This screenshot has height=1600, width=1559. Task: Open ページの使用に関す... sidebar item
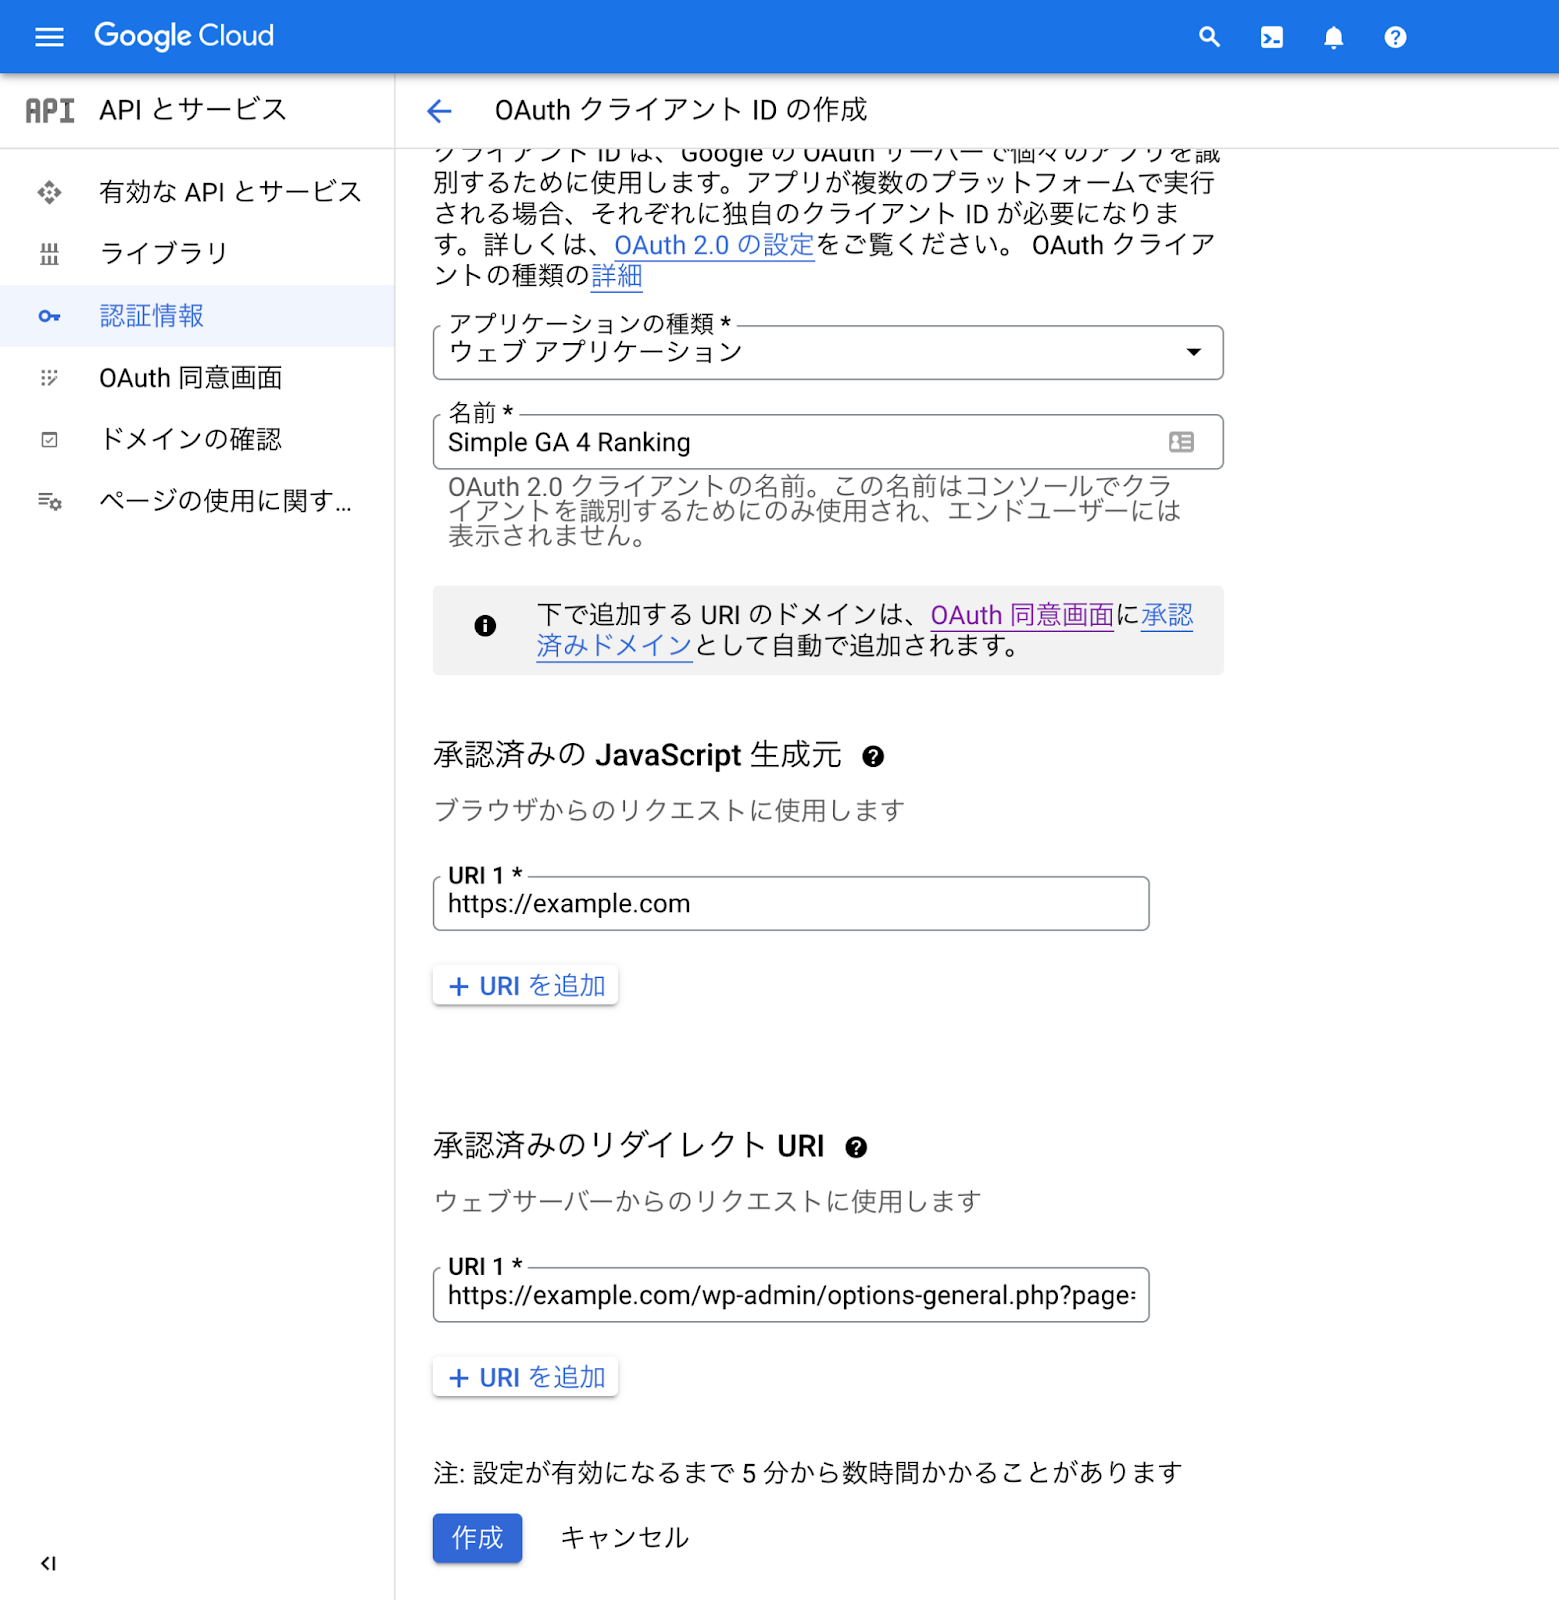point(197,501)
